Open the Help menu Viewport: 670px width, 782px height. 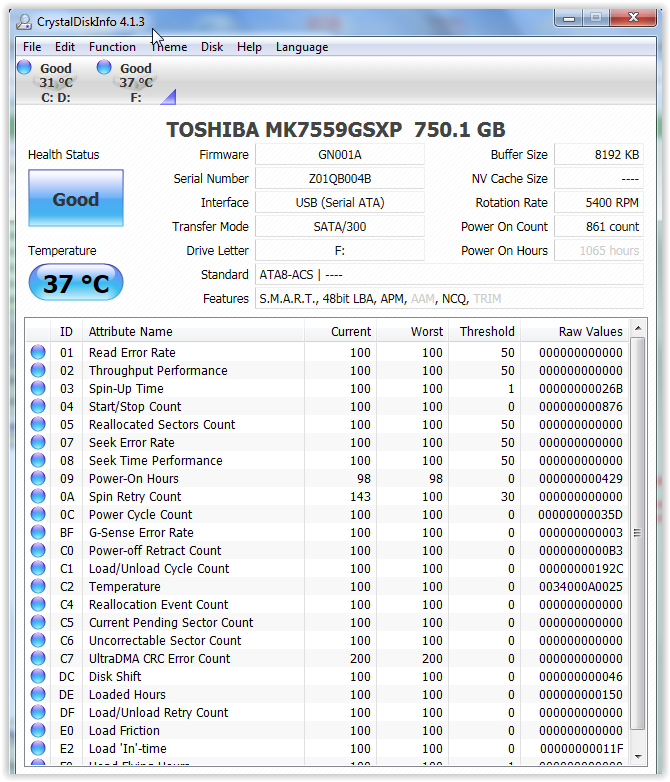[x=249, y=47]
